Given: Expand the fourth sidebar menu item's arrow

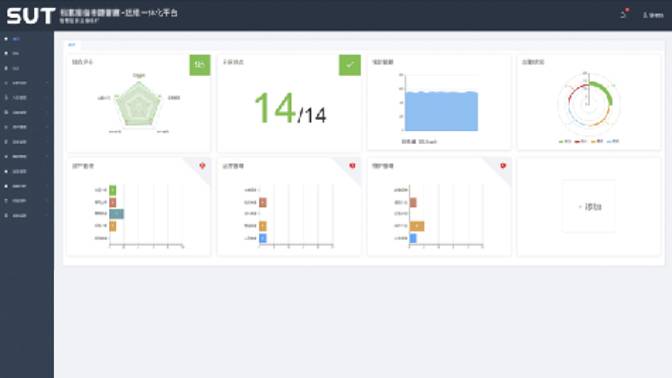Looking at the screenshot, I should 47,83.
